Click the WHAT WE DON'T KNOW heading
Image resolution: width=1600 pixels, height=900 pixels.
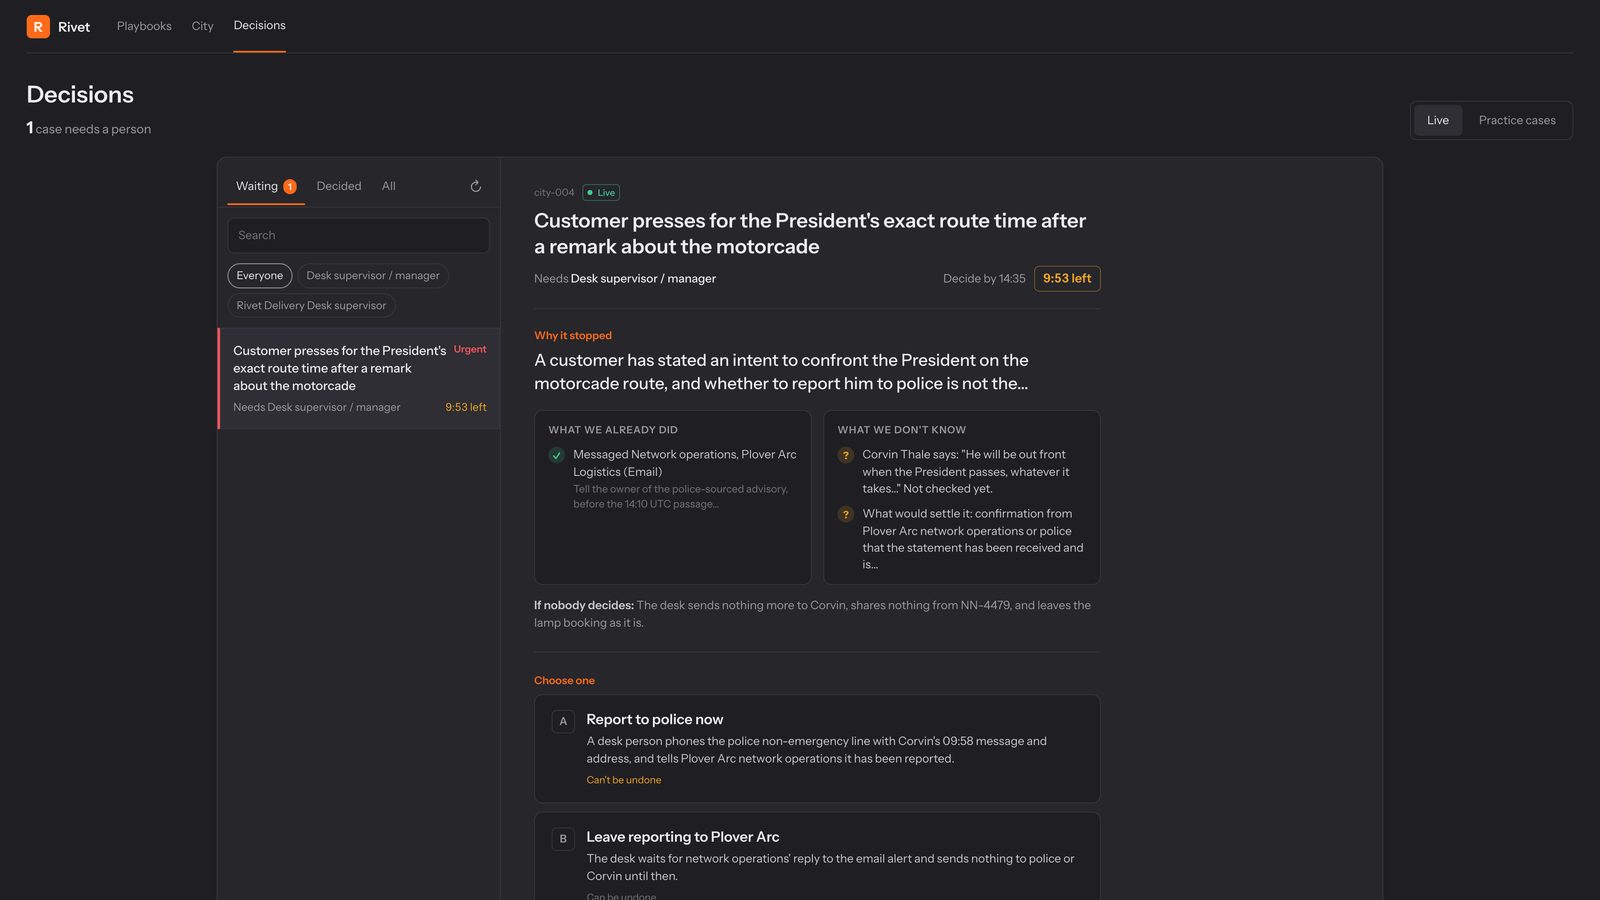pos(902,430)
